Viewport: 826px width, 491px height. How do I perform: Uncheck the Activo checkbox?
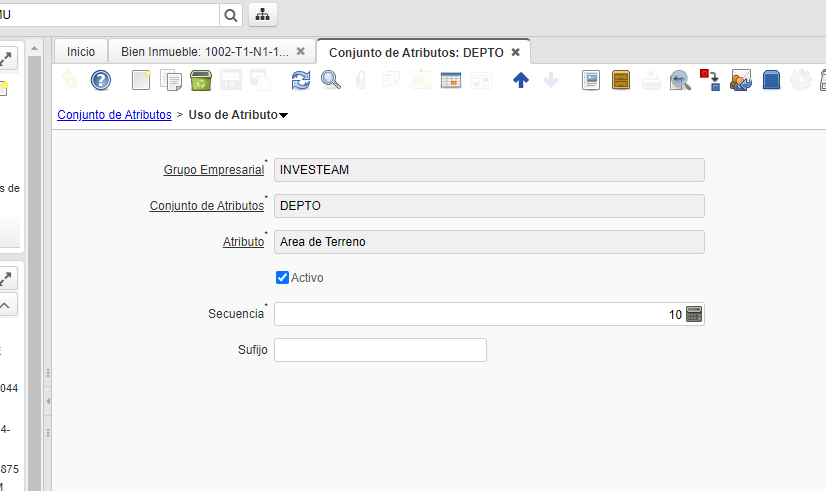tap(282, 277)
